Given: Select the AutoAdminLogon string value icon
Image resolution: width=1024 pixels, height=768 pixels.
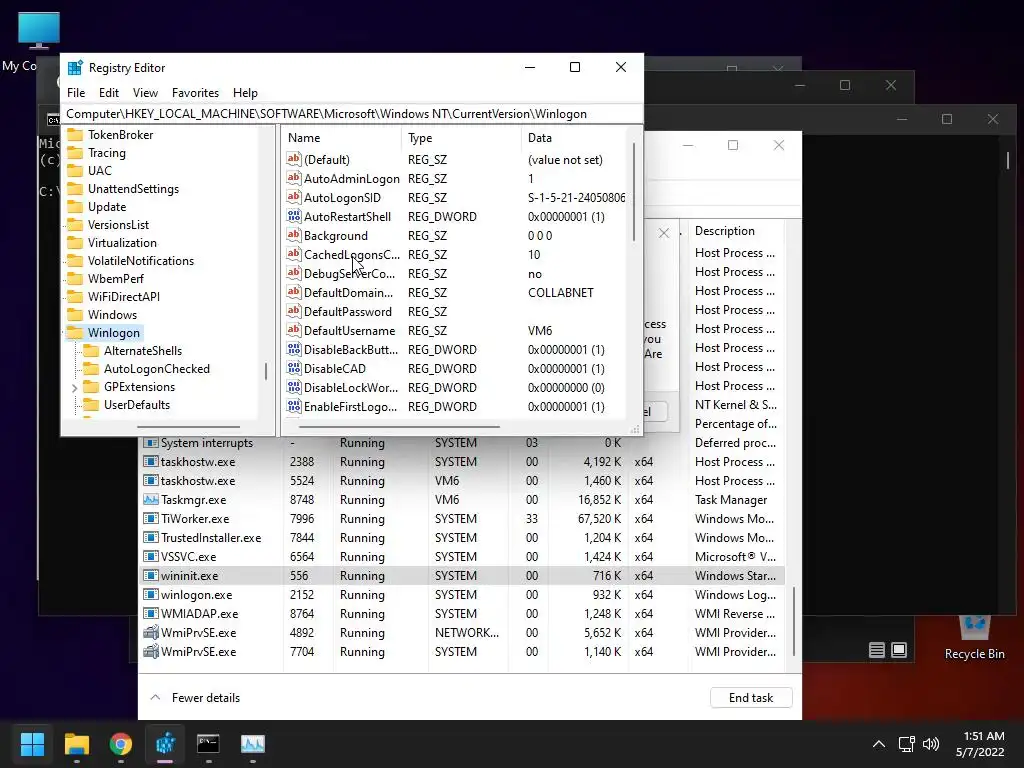Looking at the screenshot, I should pos(294,178).
